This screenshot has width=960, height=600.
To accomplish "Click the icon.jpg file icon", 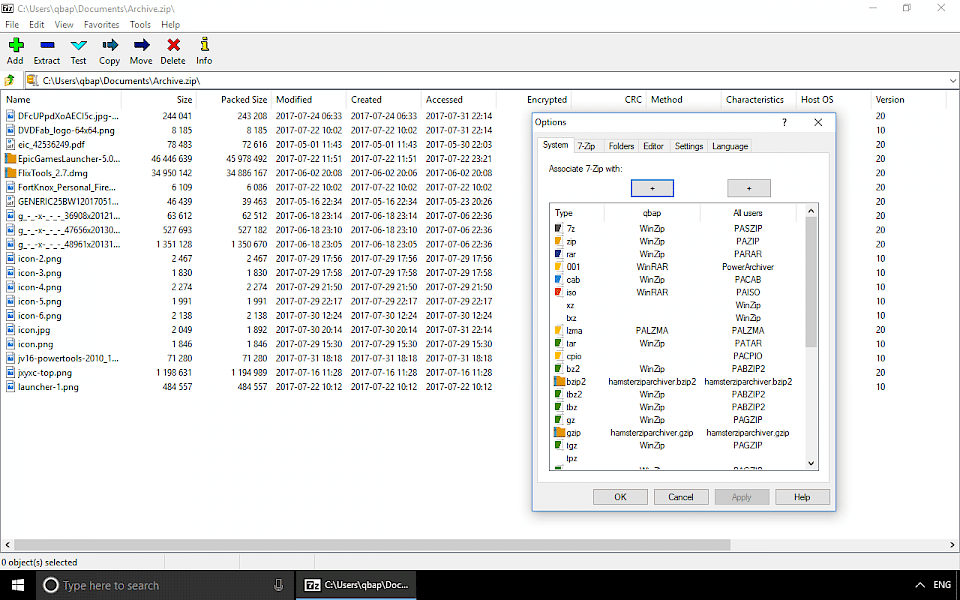I will (x=10, y=329).
